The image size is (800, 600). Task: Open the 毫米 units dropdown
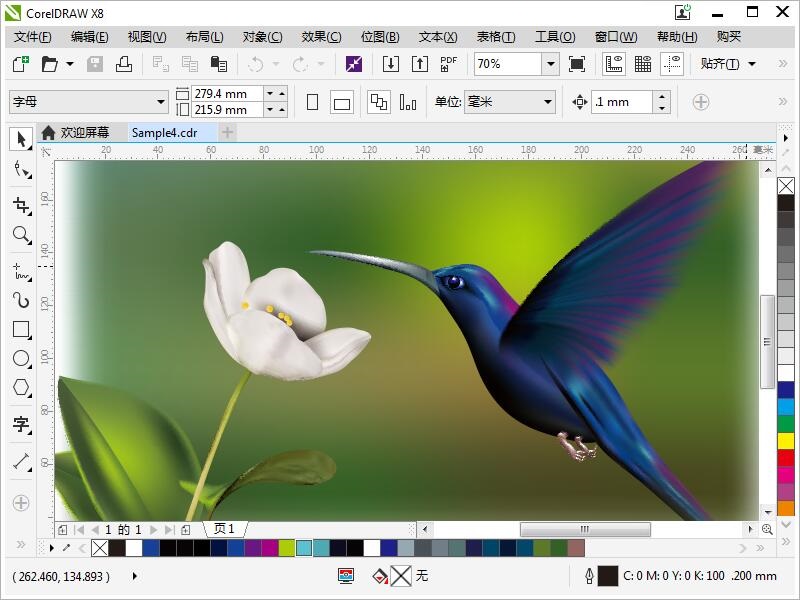click(x=547, y=102)
